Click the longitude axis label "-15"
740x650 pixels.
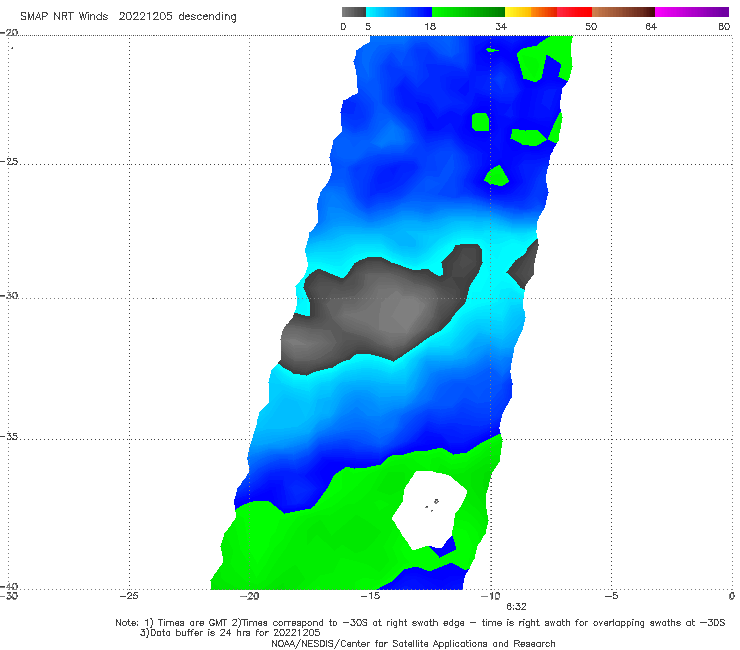370,596
